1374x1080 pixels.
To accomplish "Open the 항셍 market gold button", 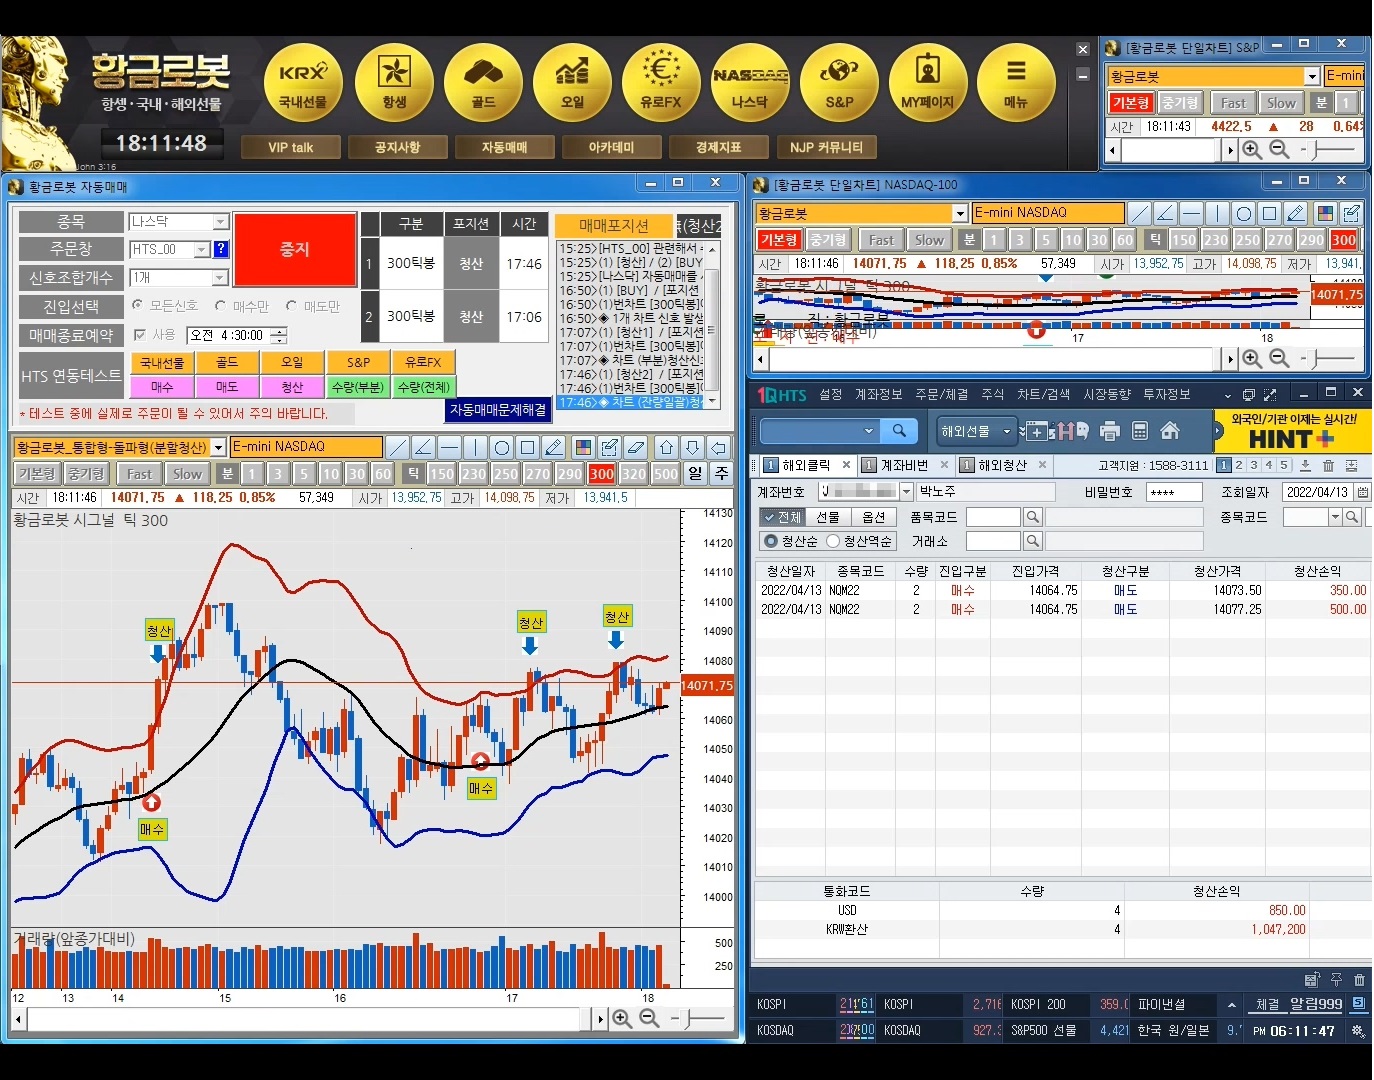I will click(x=394, y=84).
